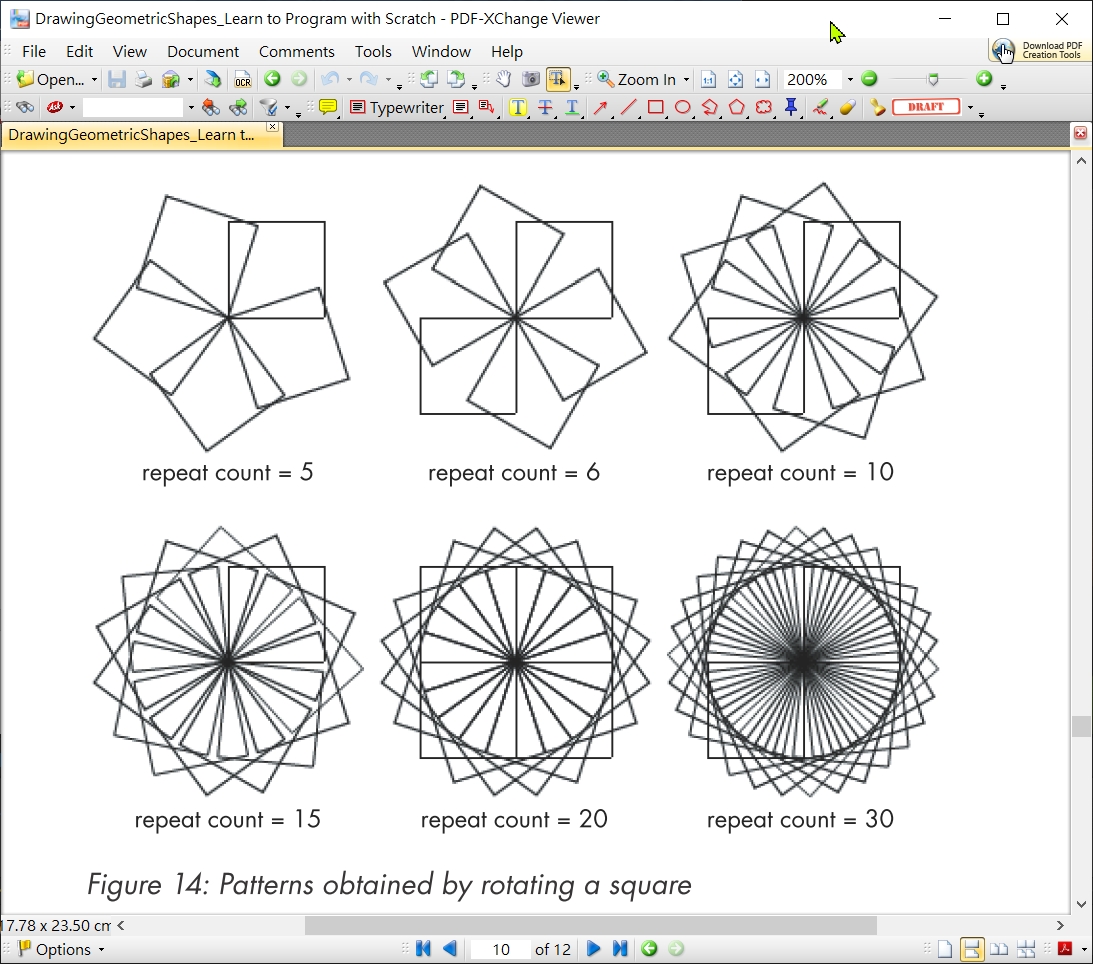Open the DRAFT stamp dropdown arrow
1093x964 pixels.
[968, 107]
